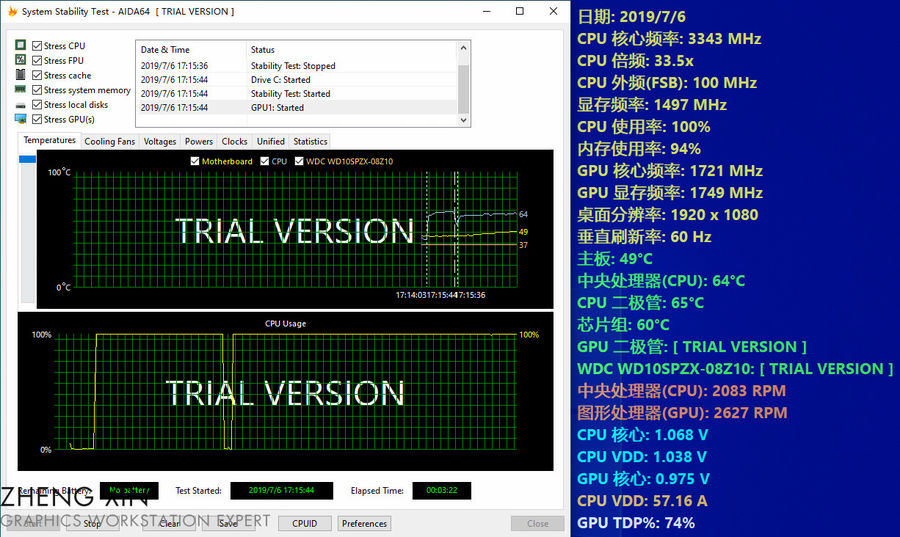Click the CPU chip icon beside Stress CPU
Image resolution: width=900 pixels, height=537 pixels.
coord(20,45)
